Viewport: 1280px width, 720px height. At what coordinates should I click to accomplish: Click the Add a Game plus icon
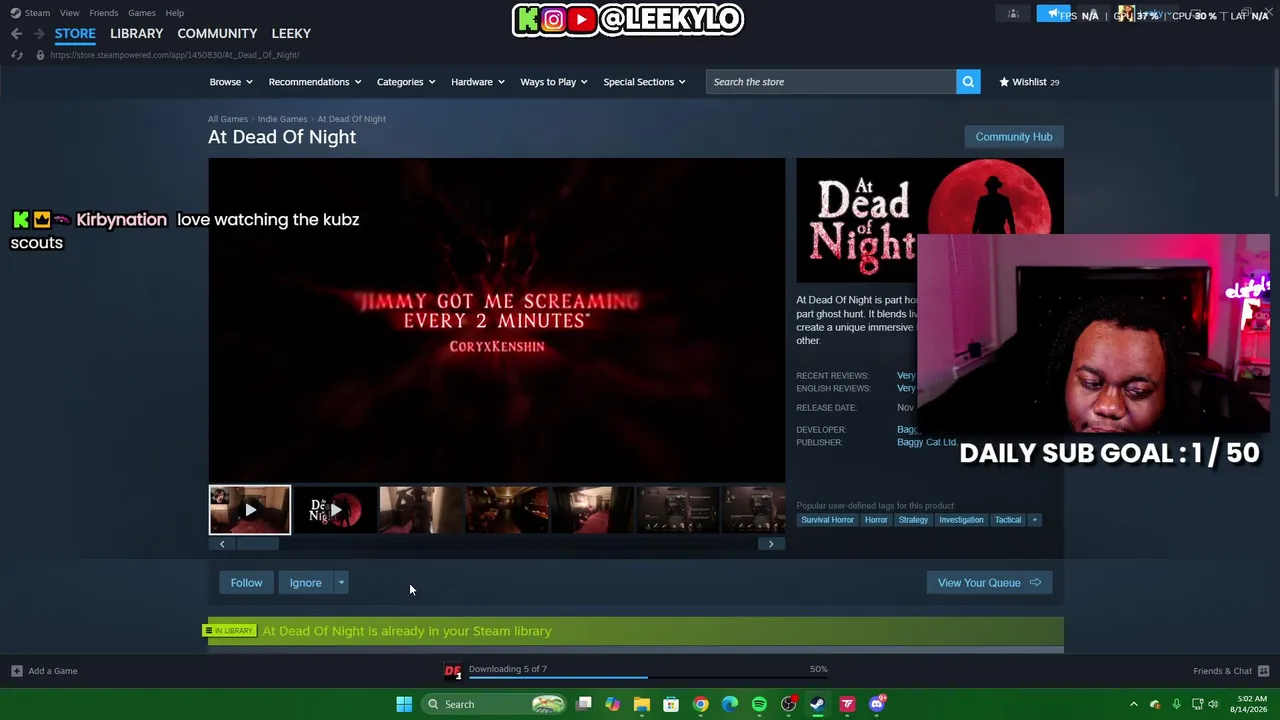(16, 671)
